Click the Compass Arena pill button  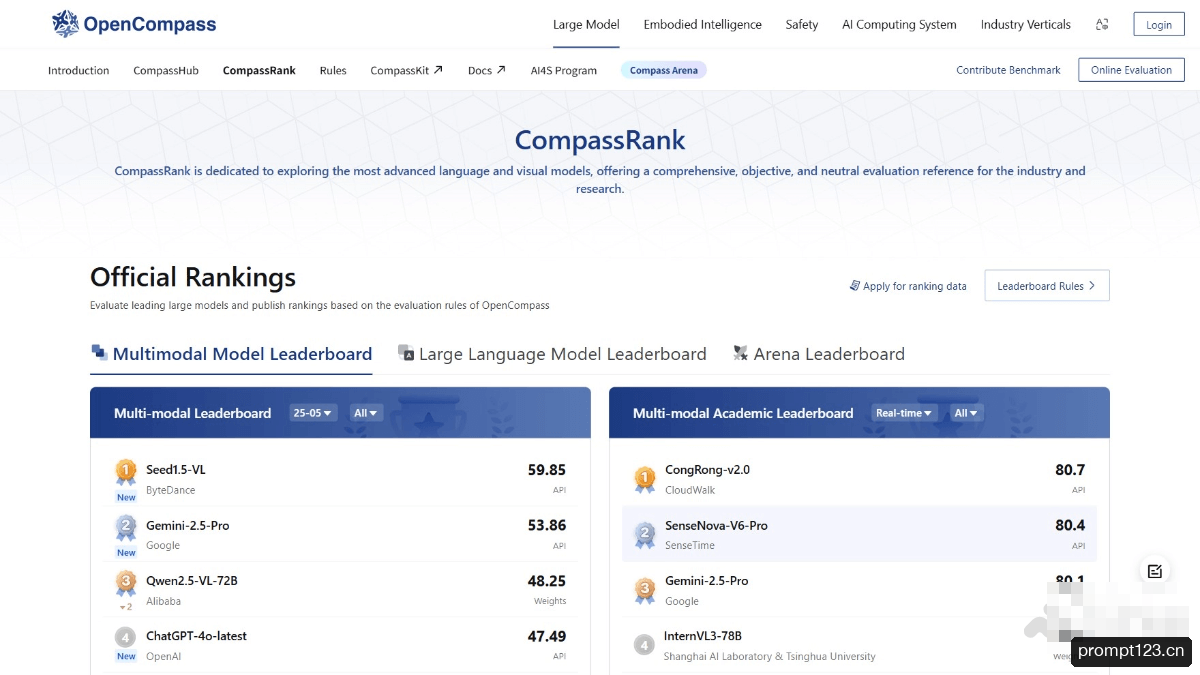point(664,70)
